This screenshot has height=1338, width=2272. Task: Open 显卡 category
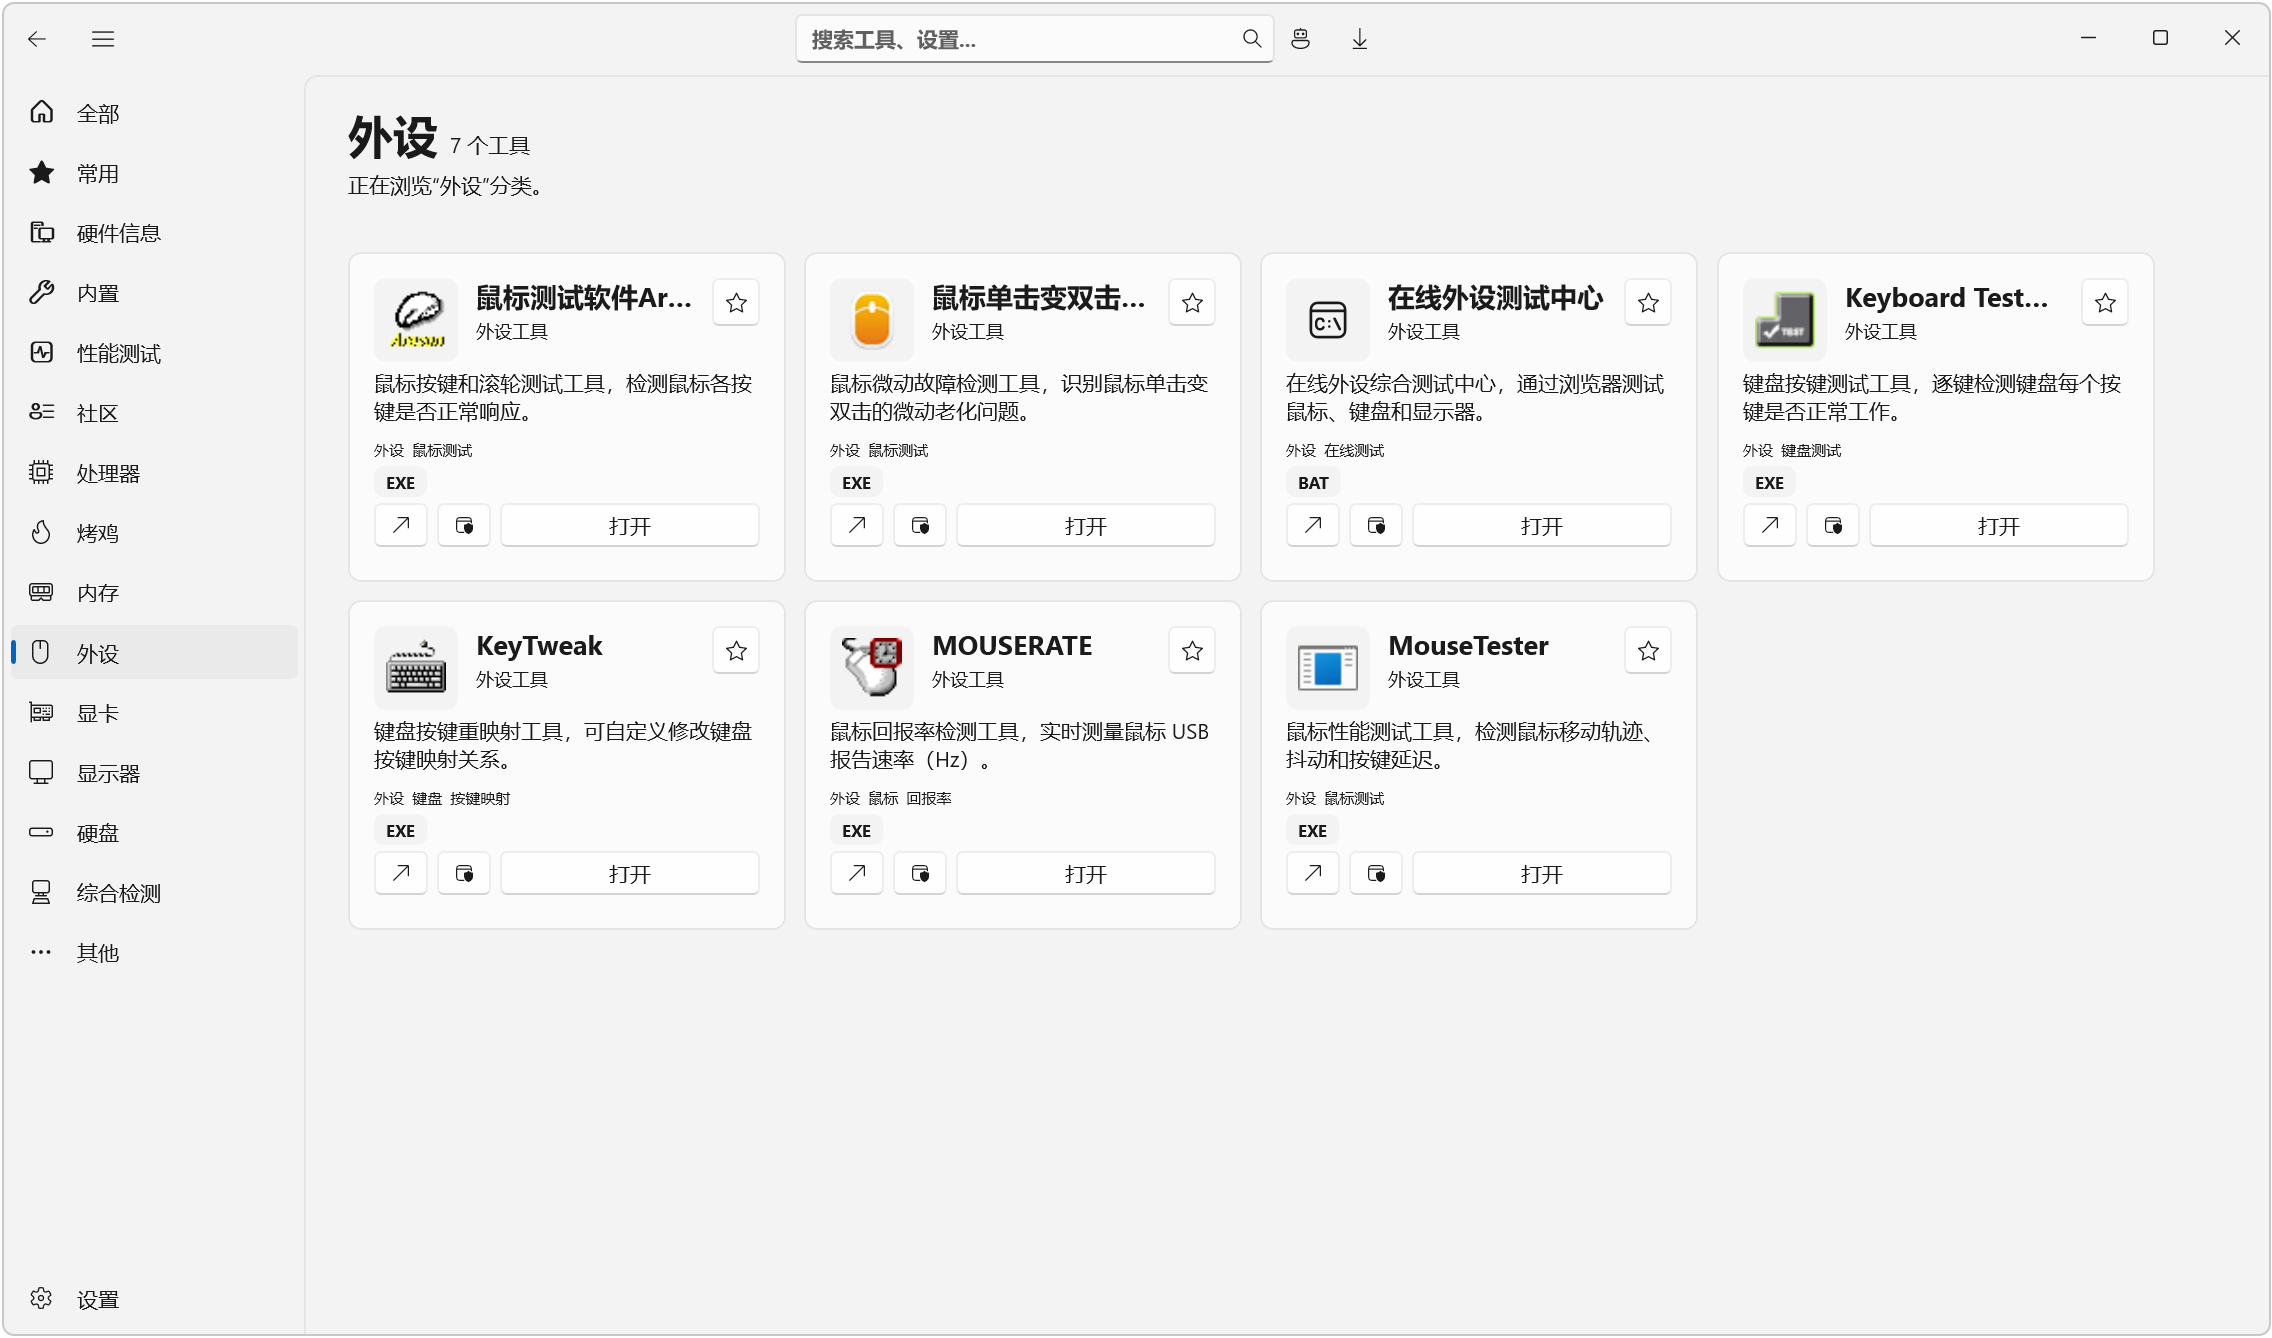tap(154, 713)
